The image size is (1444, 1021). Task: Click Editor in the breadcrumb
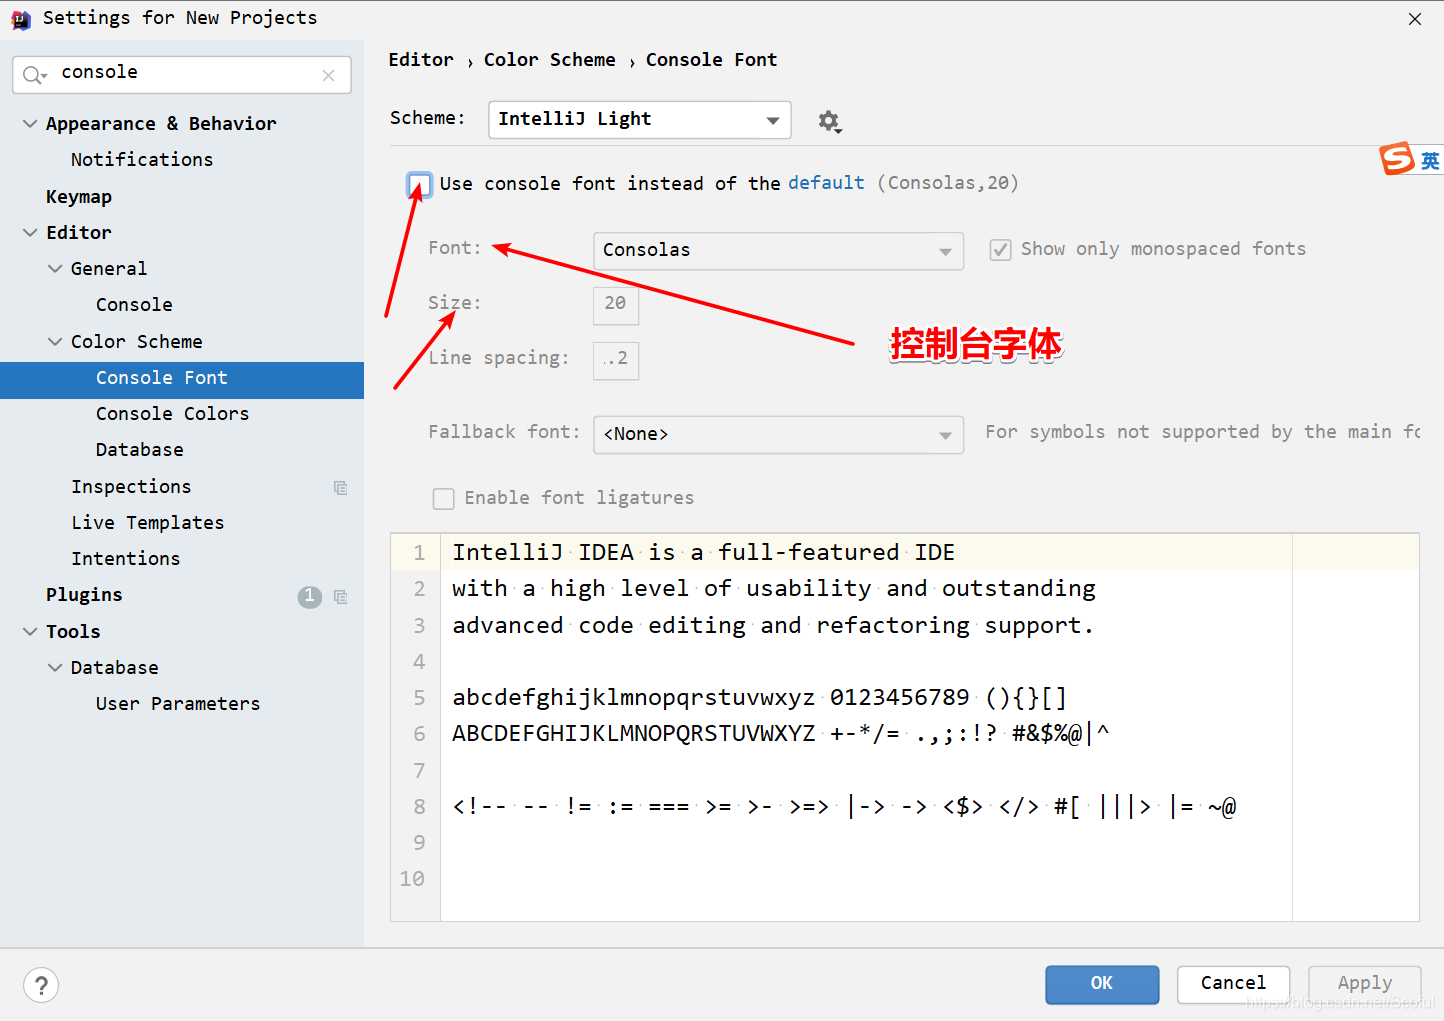point(421,60)
